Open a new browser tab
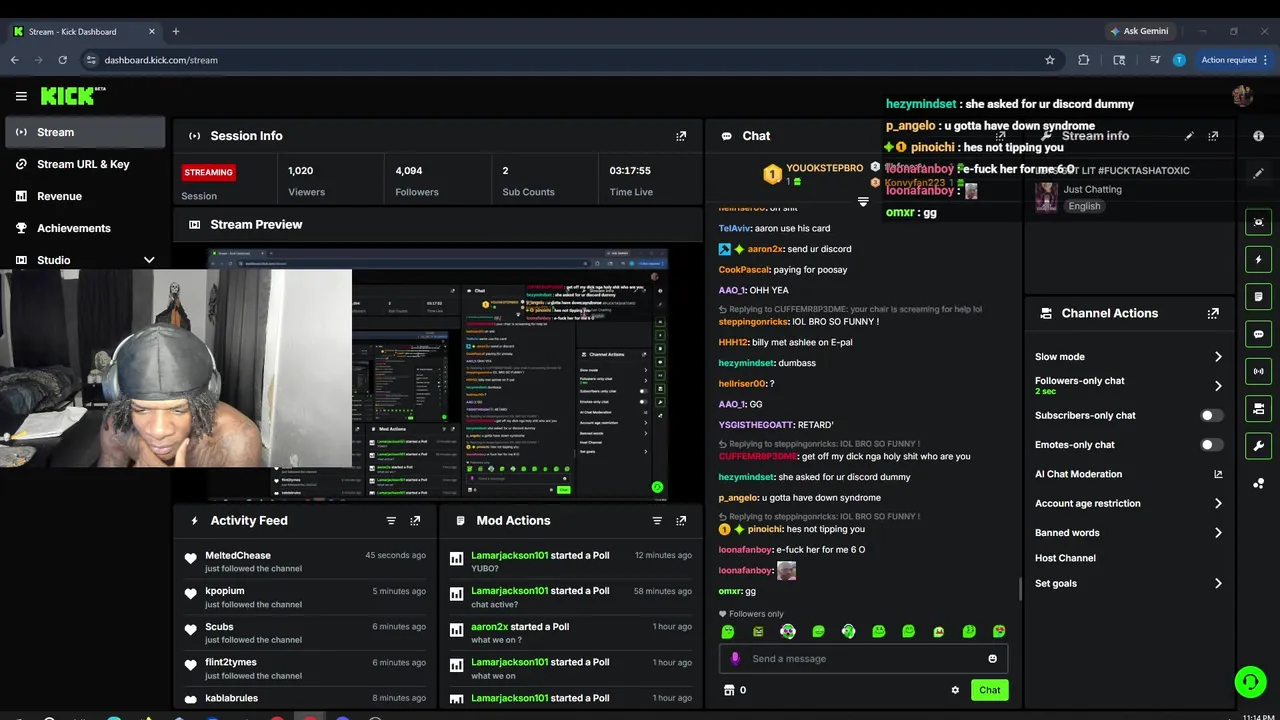The height and width of the screenshot is (720, 1280). tap(176, 31)
